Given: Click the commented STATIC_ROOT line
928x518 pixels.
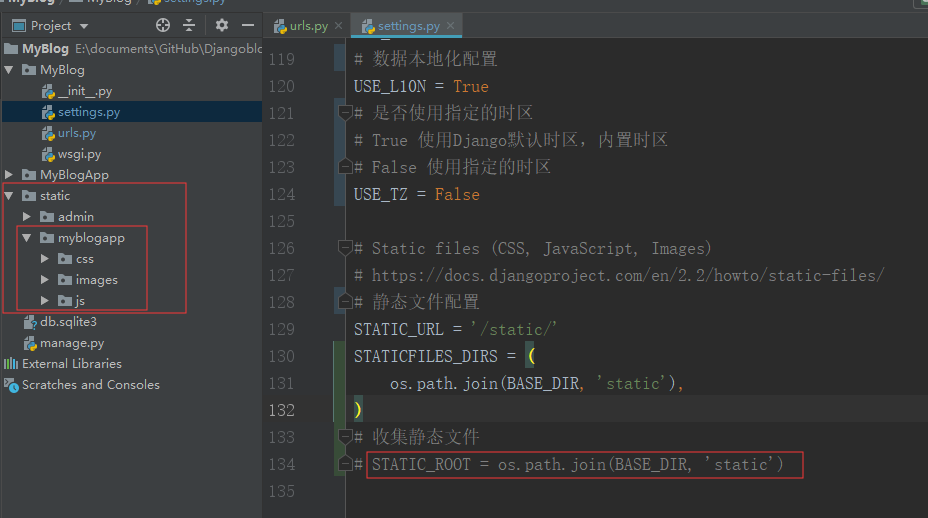Looking at the screenshot, I should [578, 465].
